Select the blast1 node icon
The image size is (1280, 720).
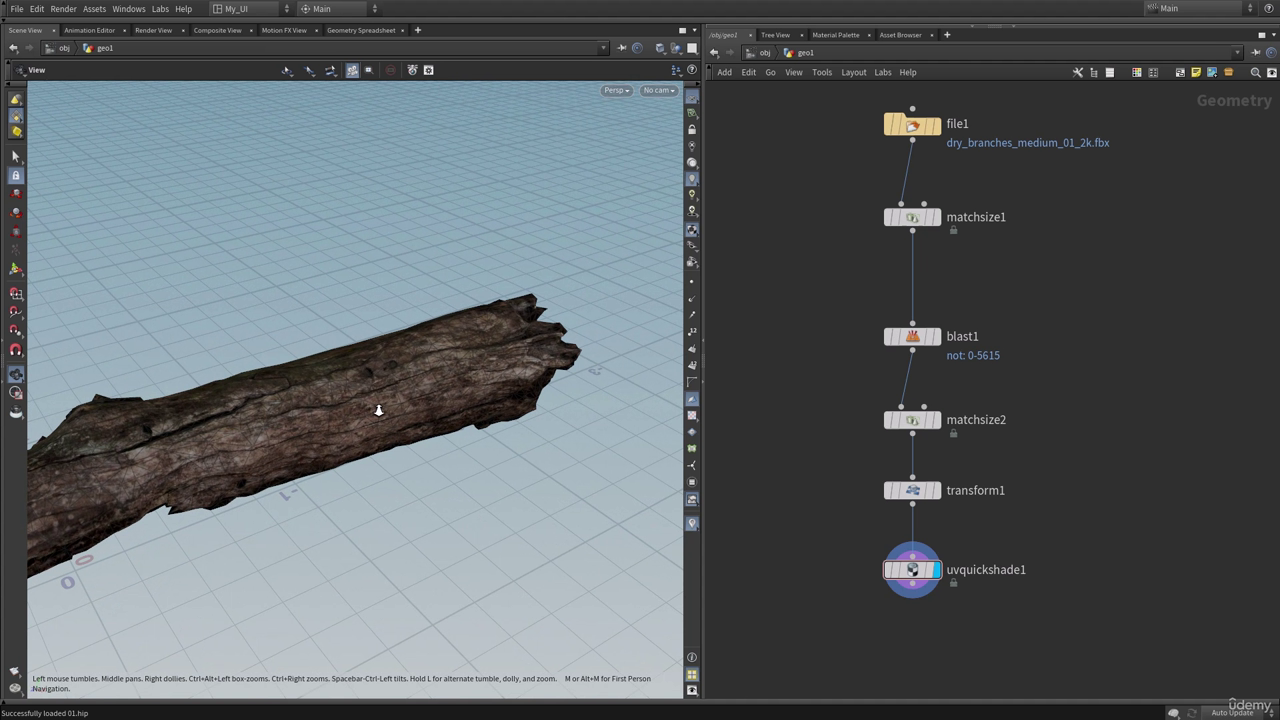tap(912, 337)
